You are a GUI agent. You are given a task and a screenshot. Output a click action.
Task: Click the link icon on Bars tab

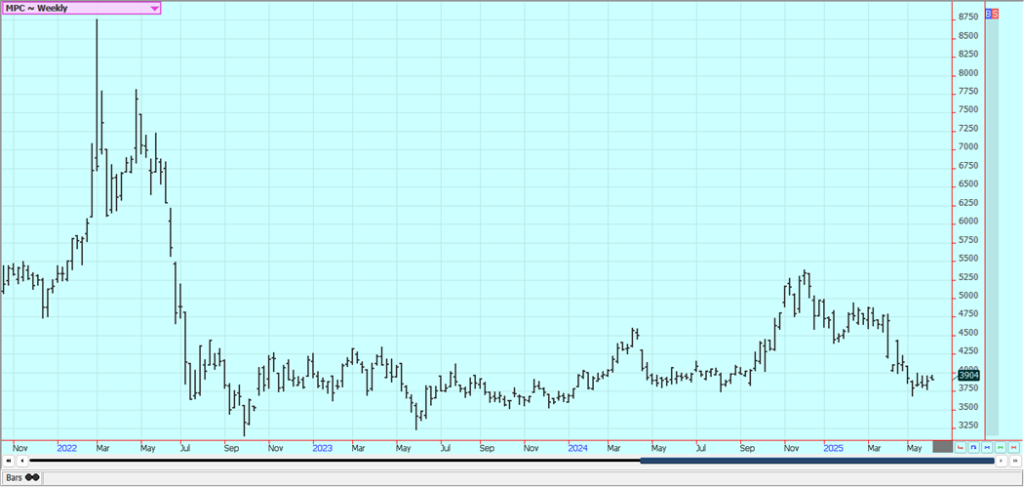click(33, 477)
